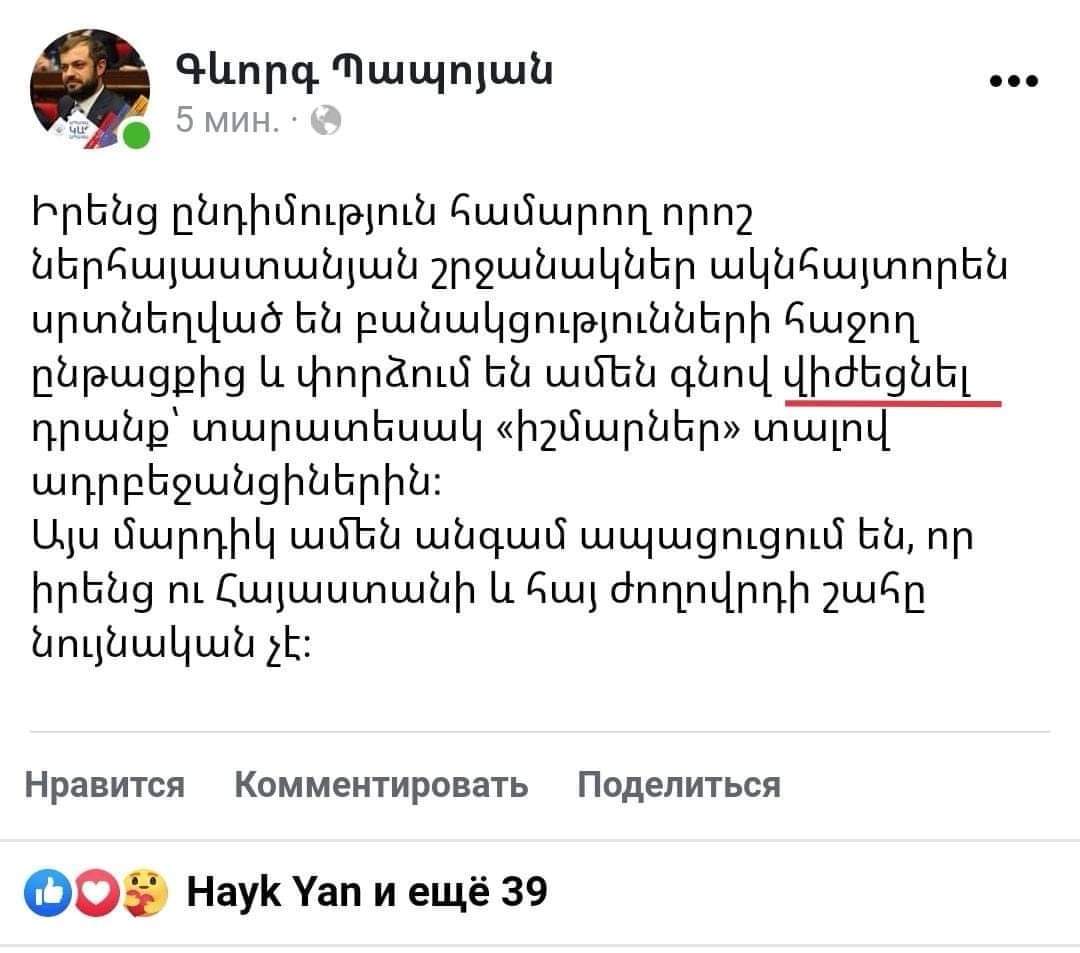Click the blue thumbs-up Like reaction icon

50,890
